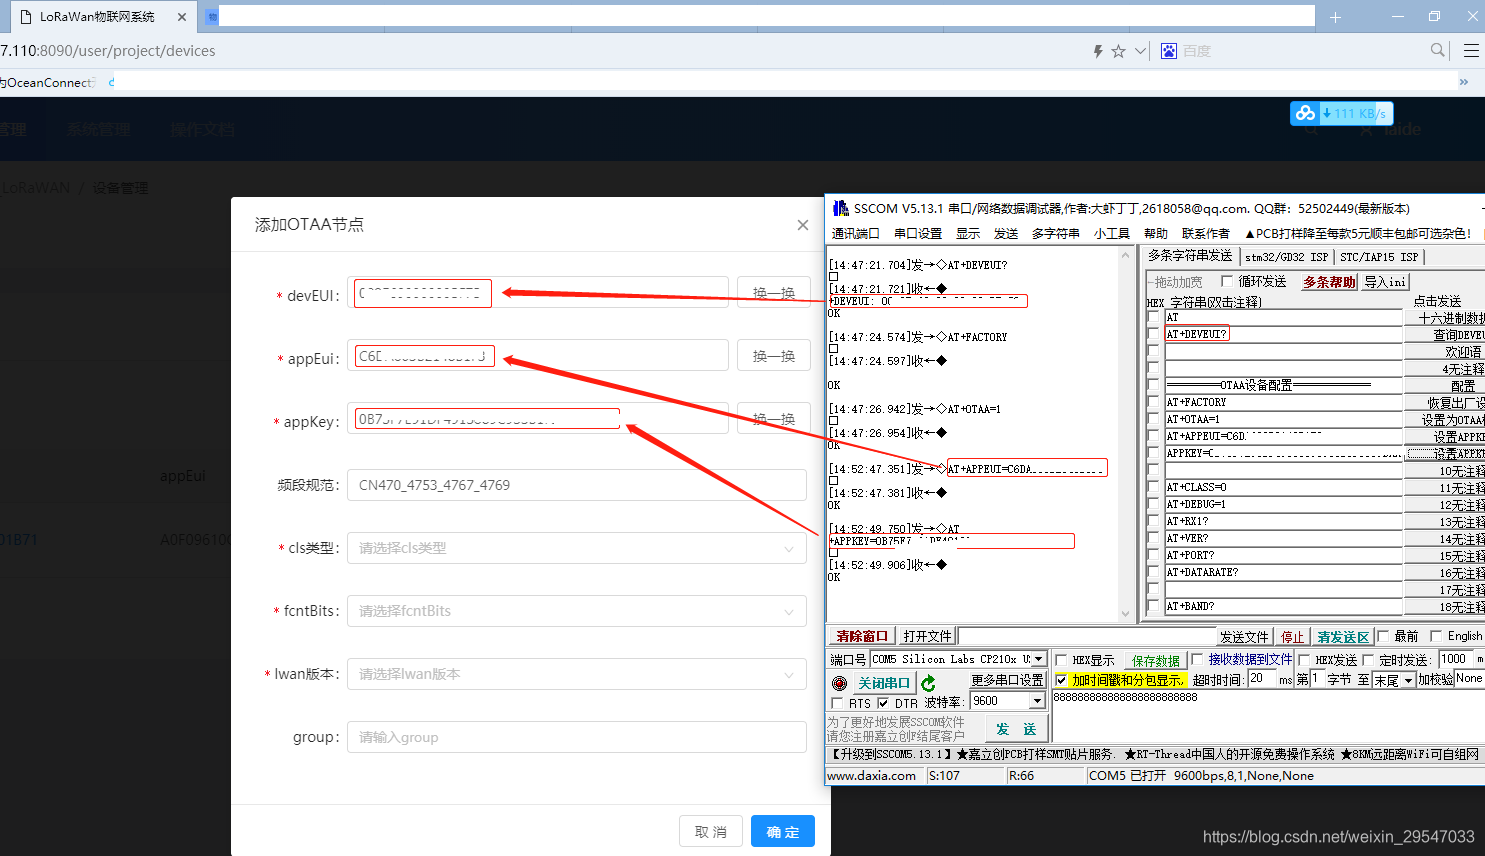Open the 帮助 menu in SSCOM
The height and width of the screenshot is (856, 1485).
1156,233
